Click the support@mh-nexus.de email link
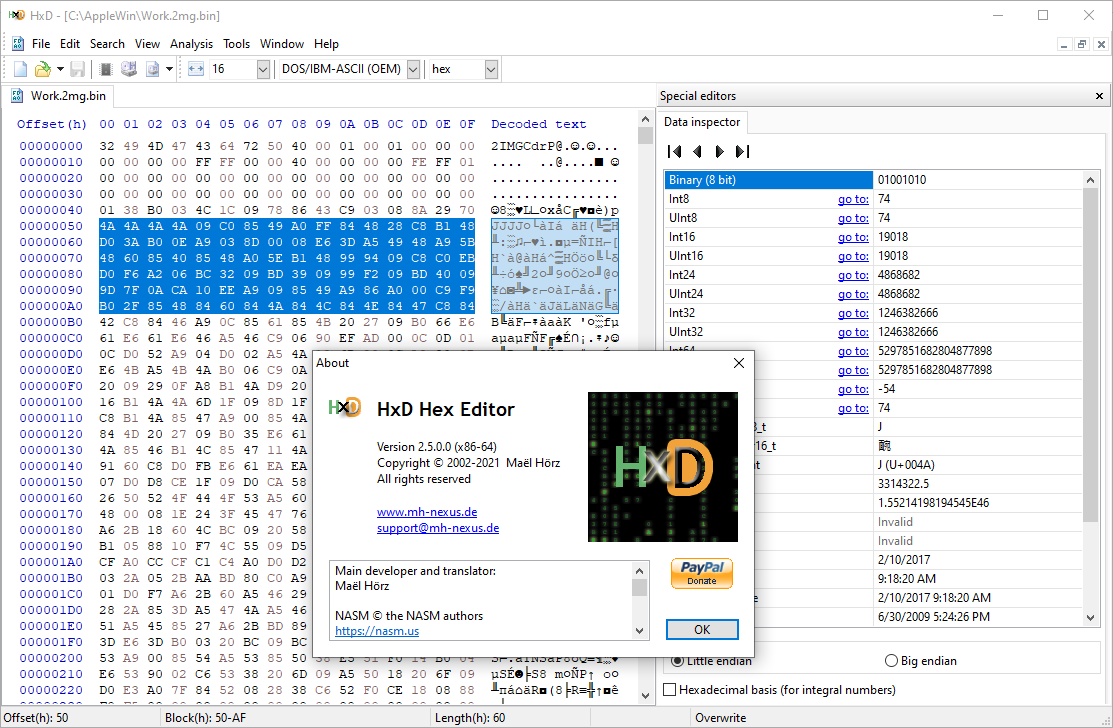Viewport: 1113px width, 728px height. point(438,528)
